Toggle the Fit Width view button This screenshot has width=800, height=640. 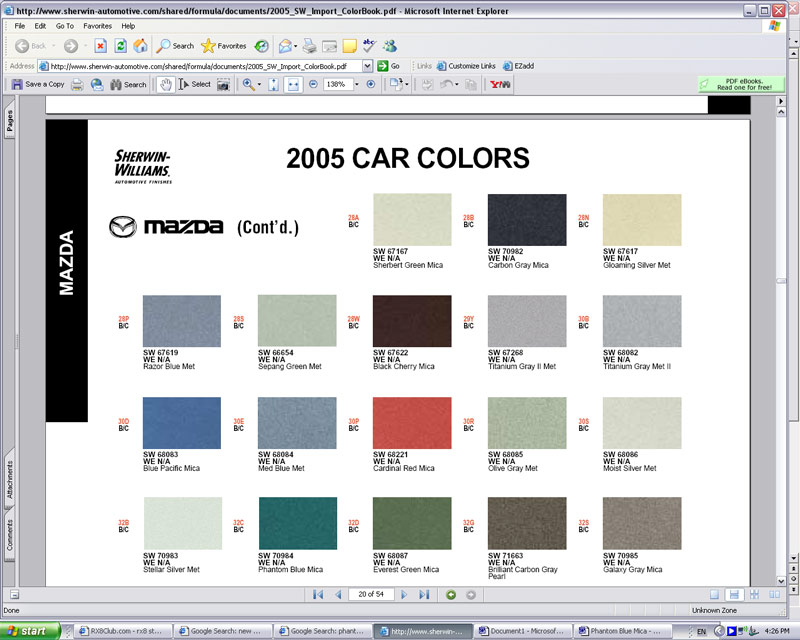tap(293, 85)
